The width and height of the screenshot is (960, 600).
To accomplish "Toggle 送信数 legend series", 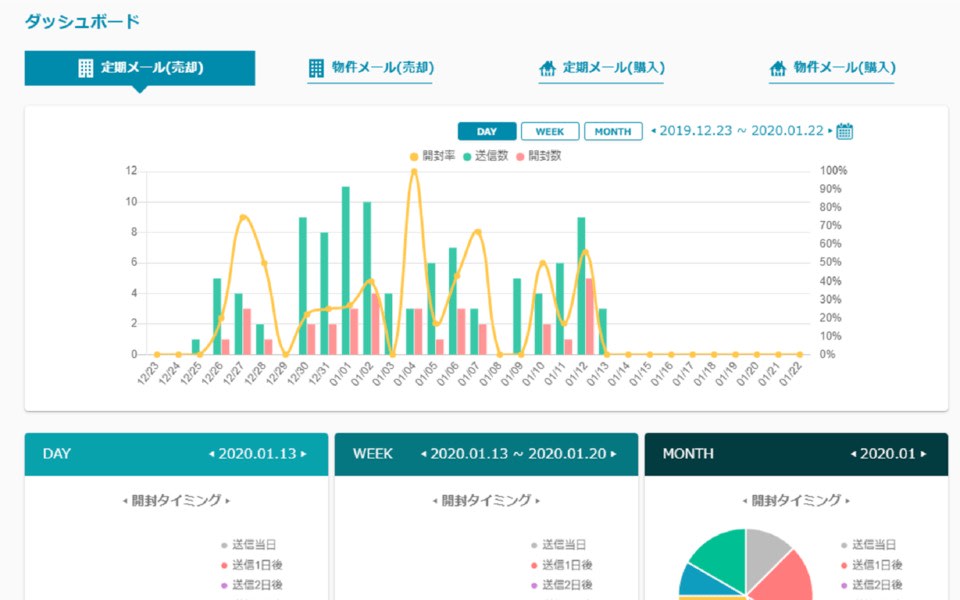I will point(486,156).
